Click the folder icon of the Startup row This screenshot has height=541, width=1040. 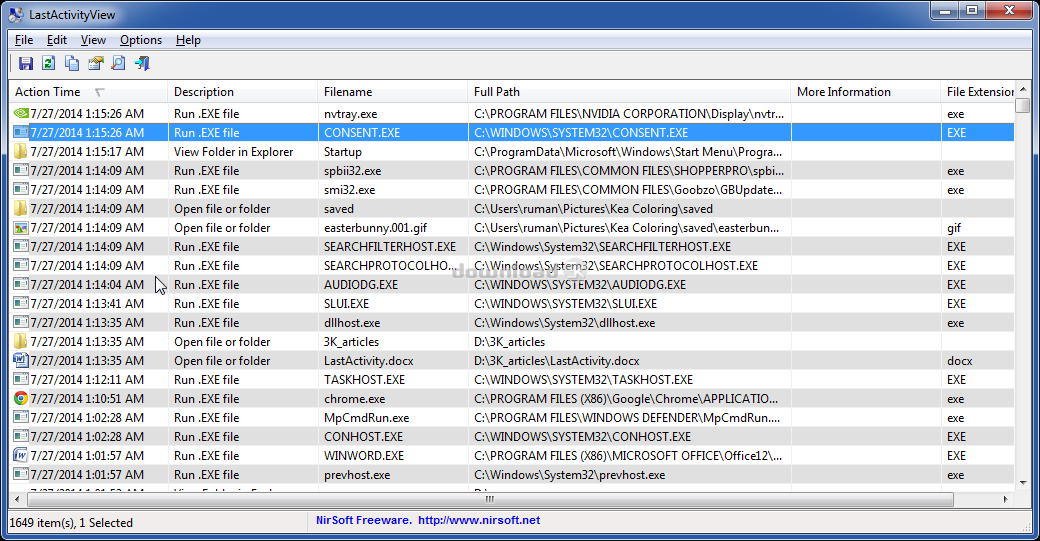pyautogui.click(x=21, y=151)
